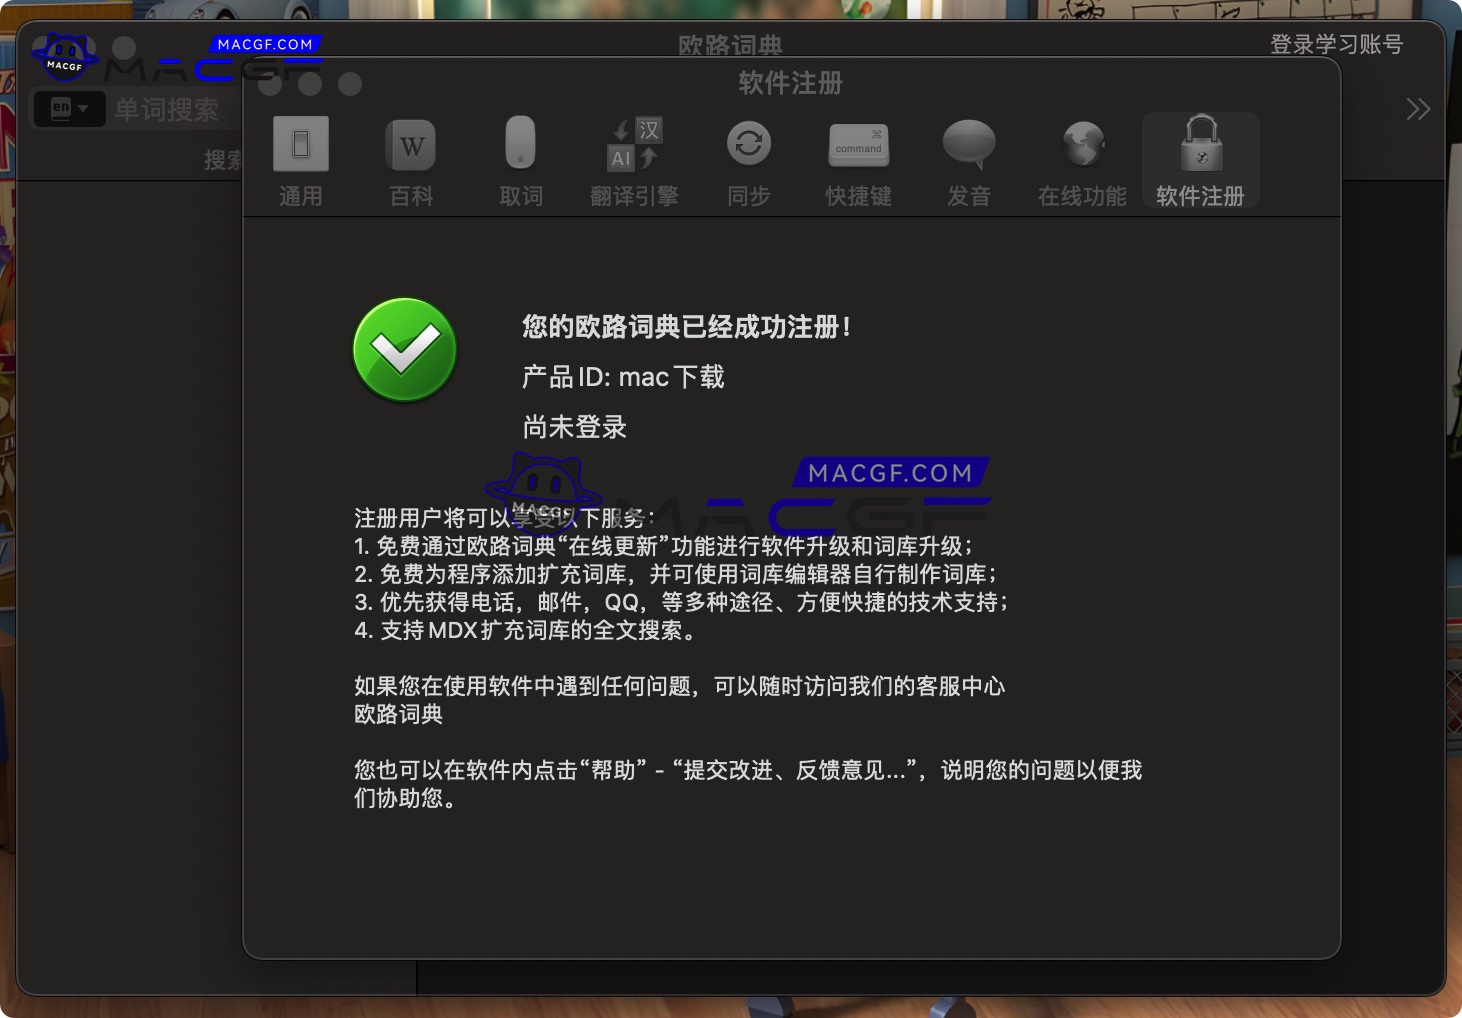Click the 尚未登录 login status text
The image size is (1462, 1018).
[x=572, y=426]
